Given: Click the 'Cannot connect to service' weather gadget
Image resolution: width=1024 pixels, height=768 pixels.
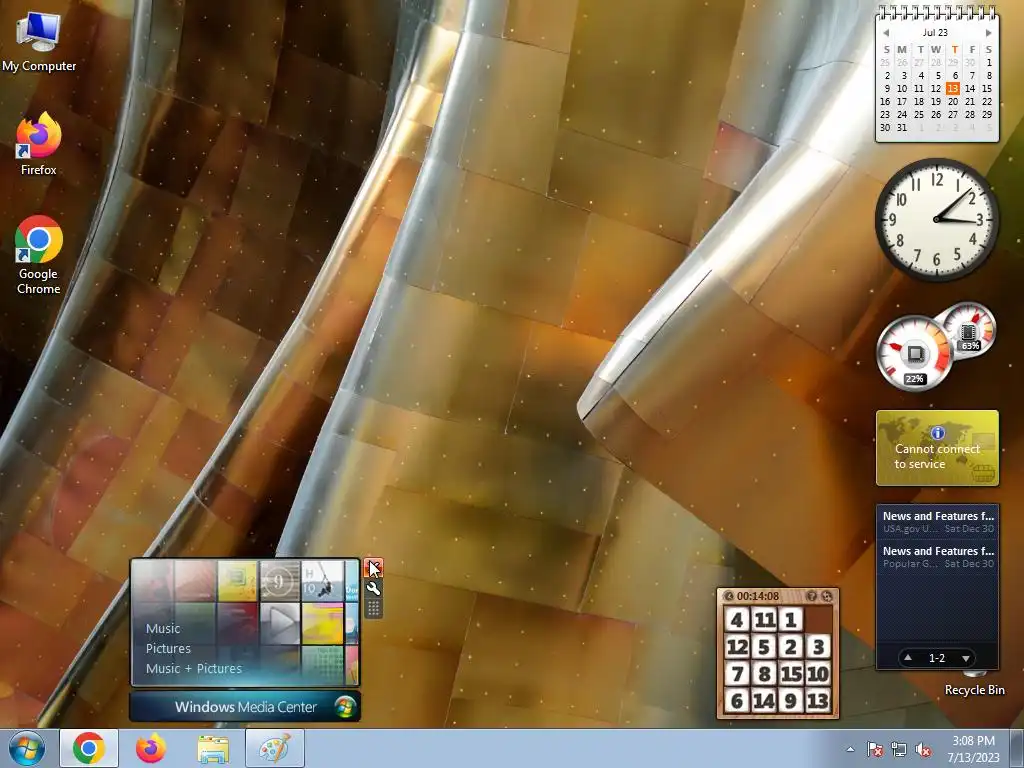Looking at the screenshot, I should click(937, 448).
